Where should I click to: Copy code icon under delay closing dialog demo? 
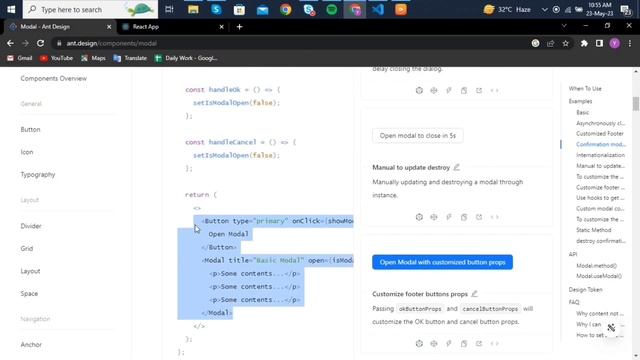[x=464, y=91]
